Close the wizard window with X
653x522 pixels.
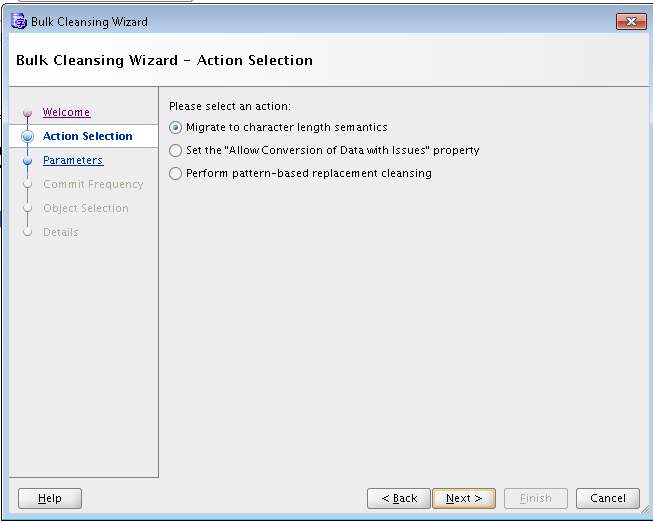tap(630, 21)
